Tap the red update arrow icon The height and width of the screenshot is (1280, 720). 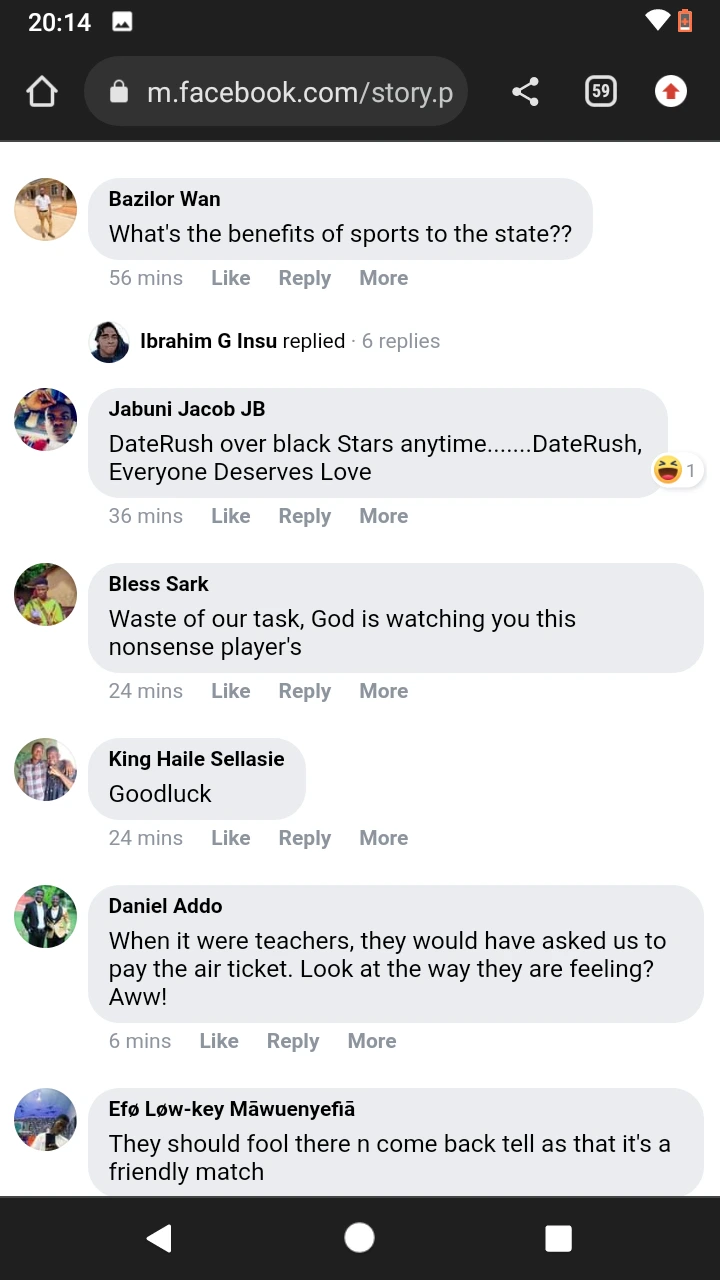click(670, 92)
